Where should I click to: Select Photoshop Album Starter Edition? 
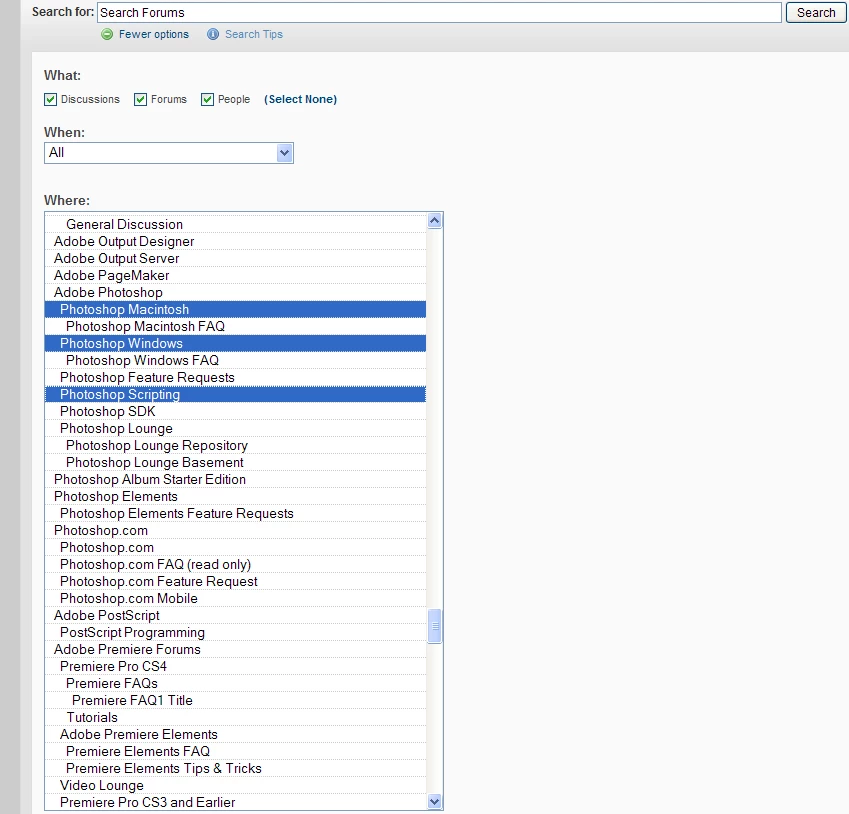point(236,479)
